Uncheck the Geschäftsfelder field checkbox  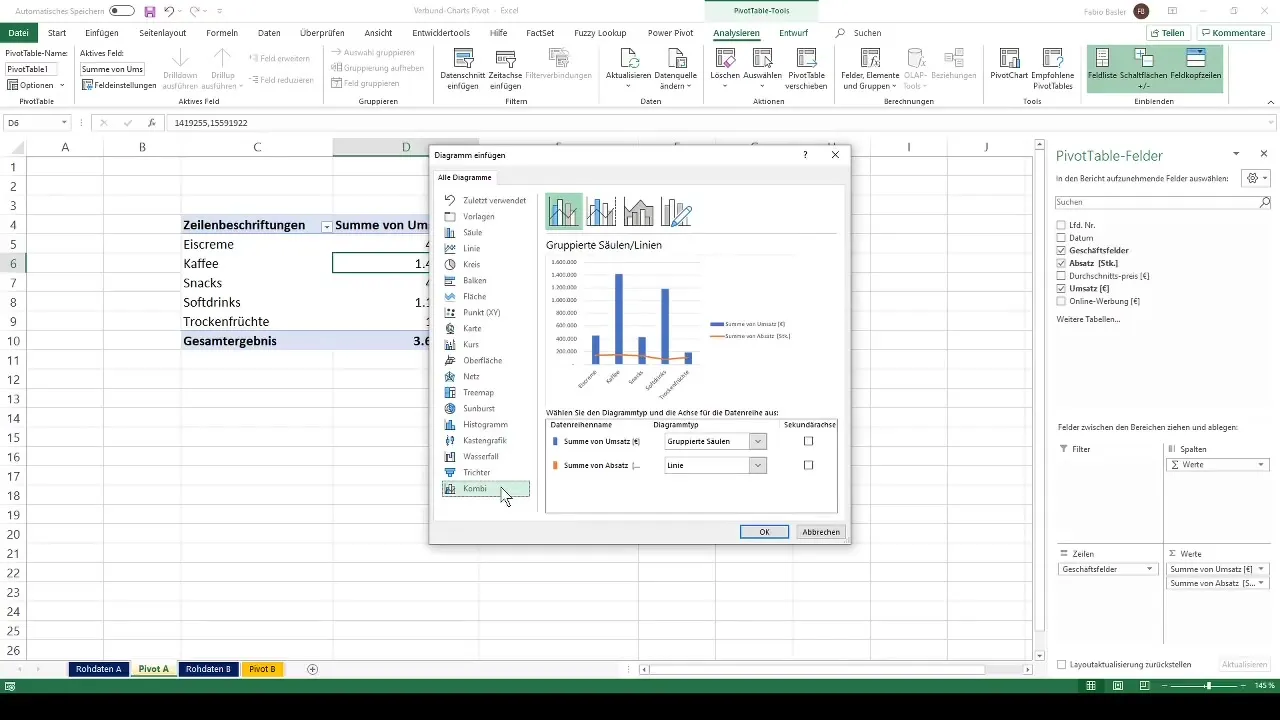(x=1061, y=250)
